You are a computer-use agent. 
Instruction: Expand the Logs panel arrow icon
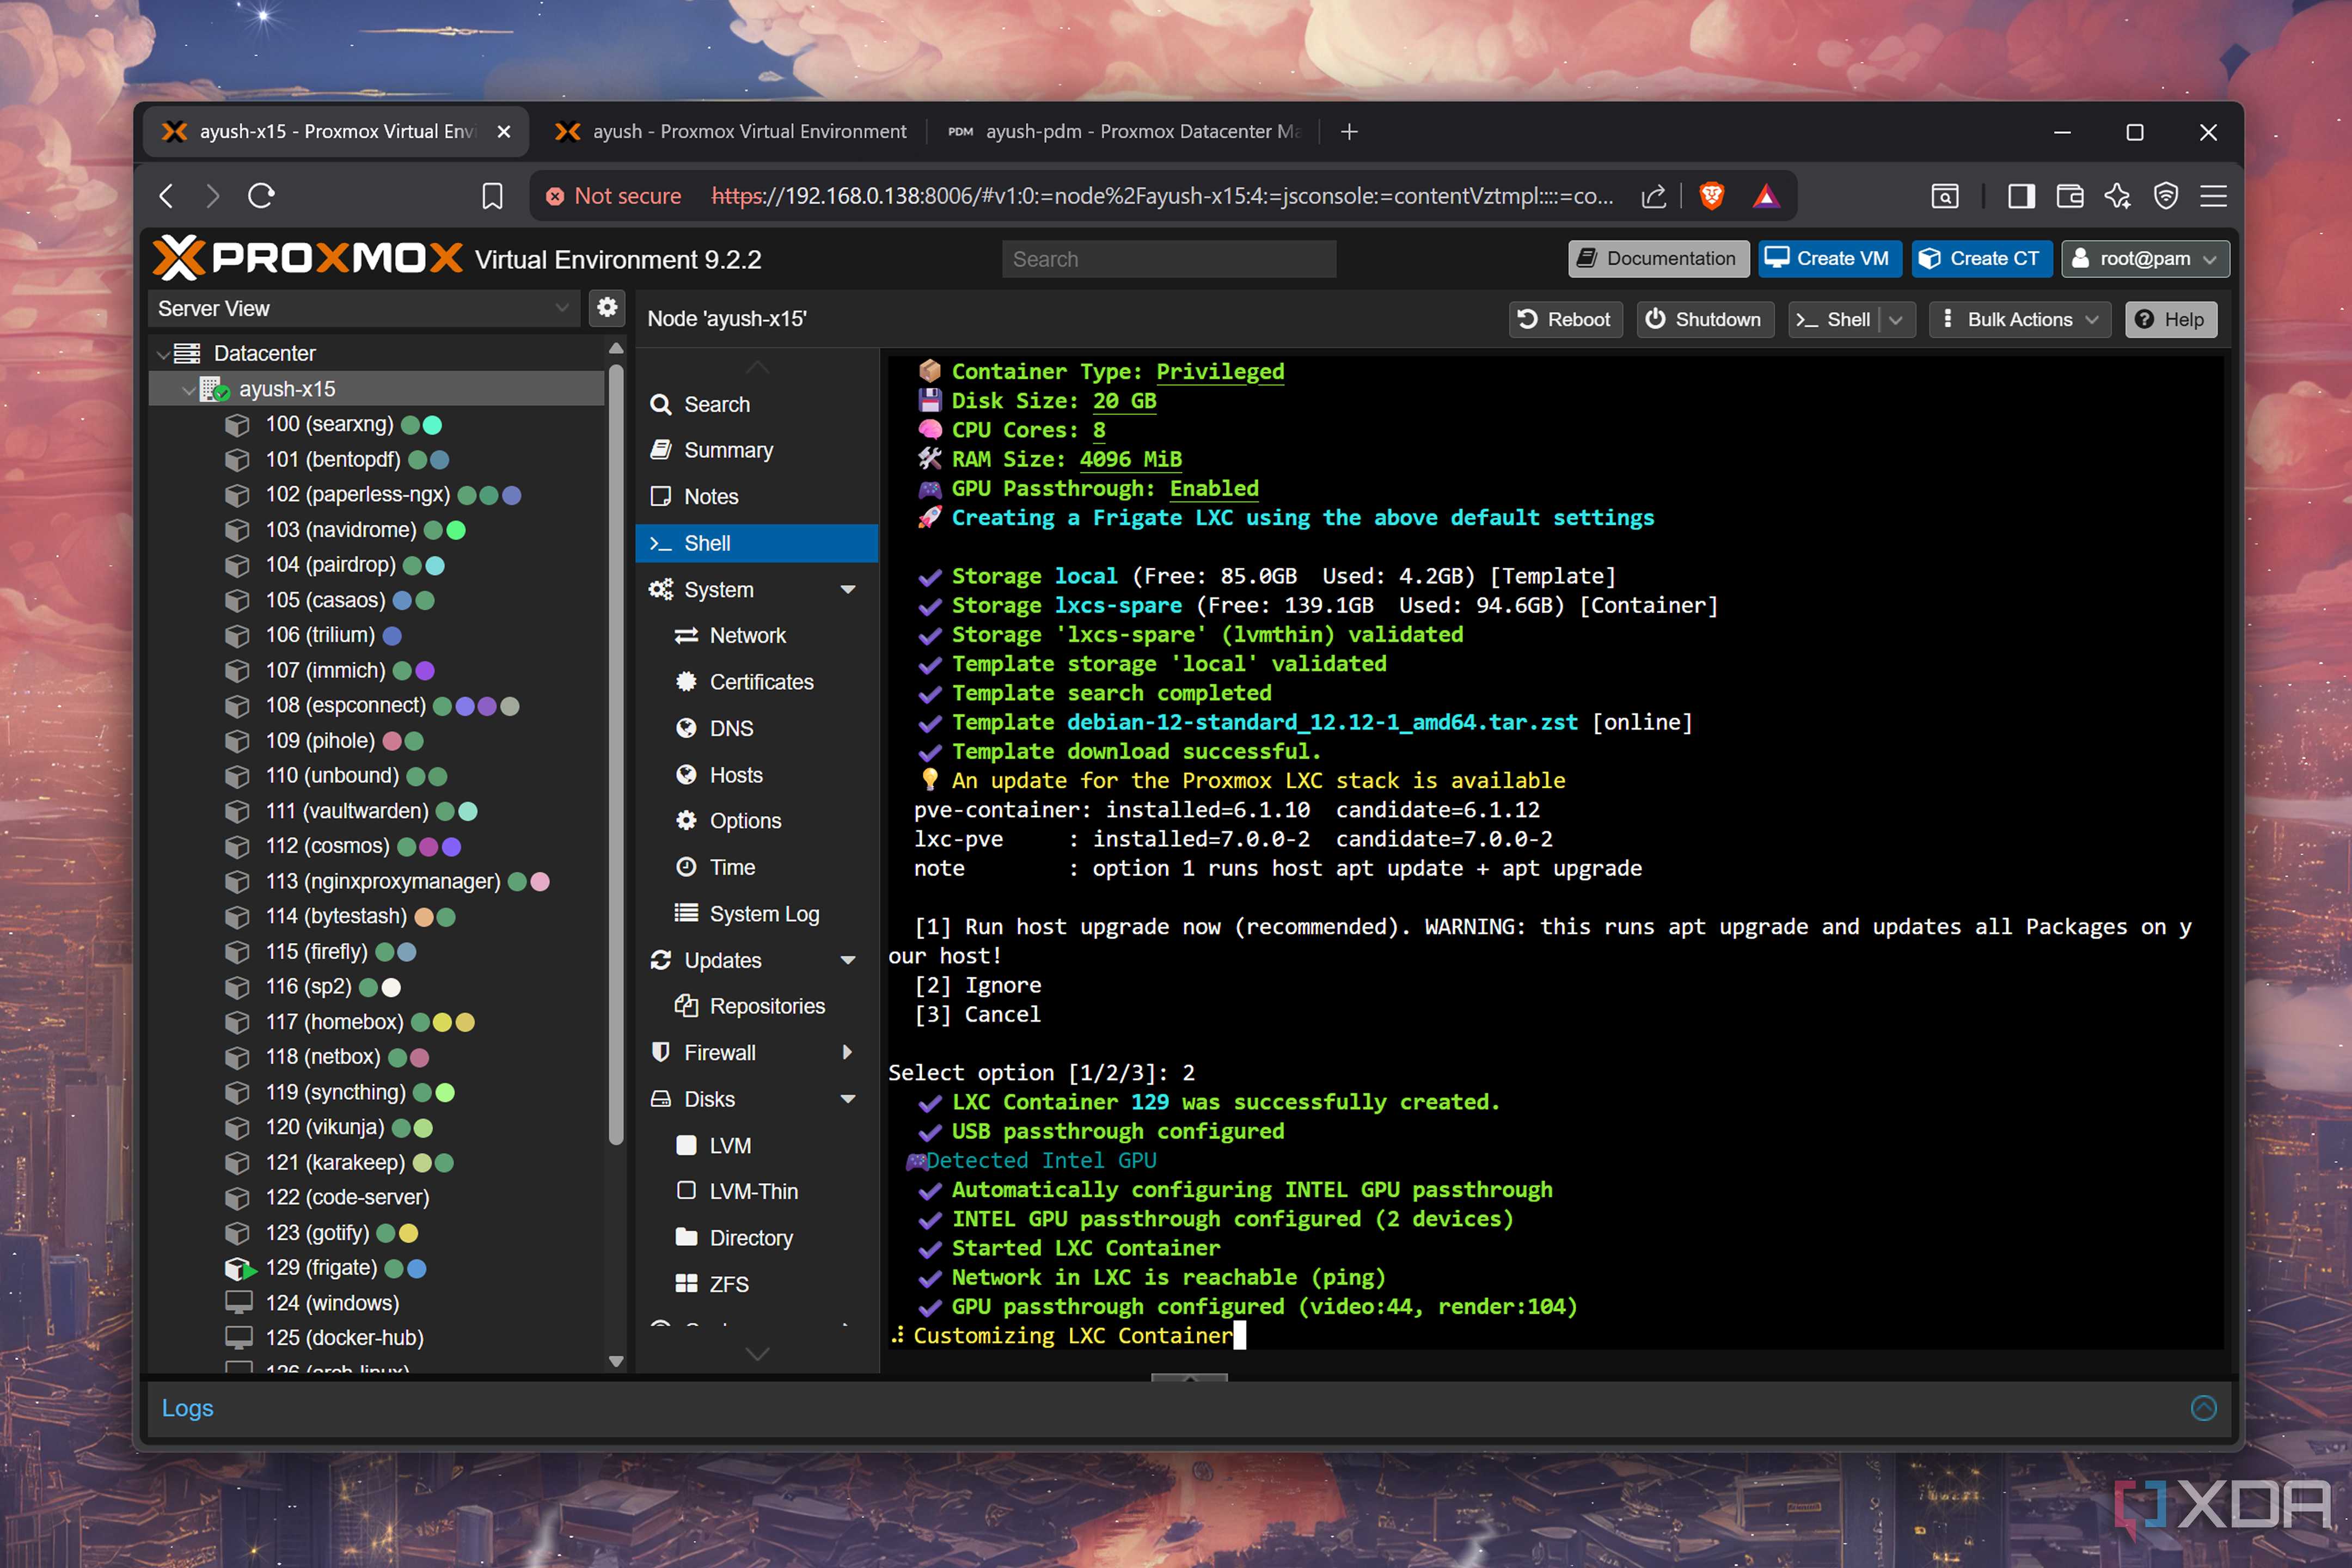pyautogui.click(x=2203, y=1408)
